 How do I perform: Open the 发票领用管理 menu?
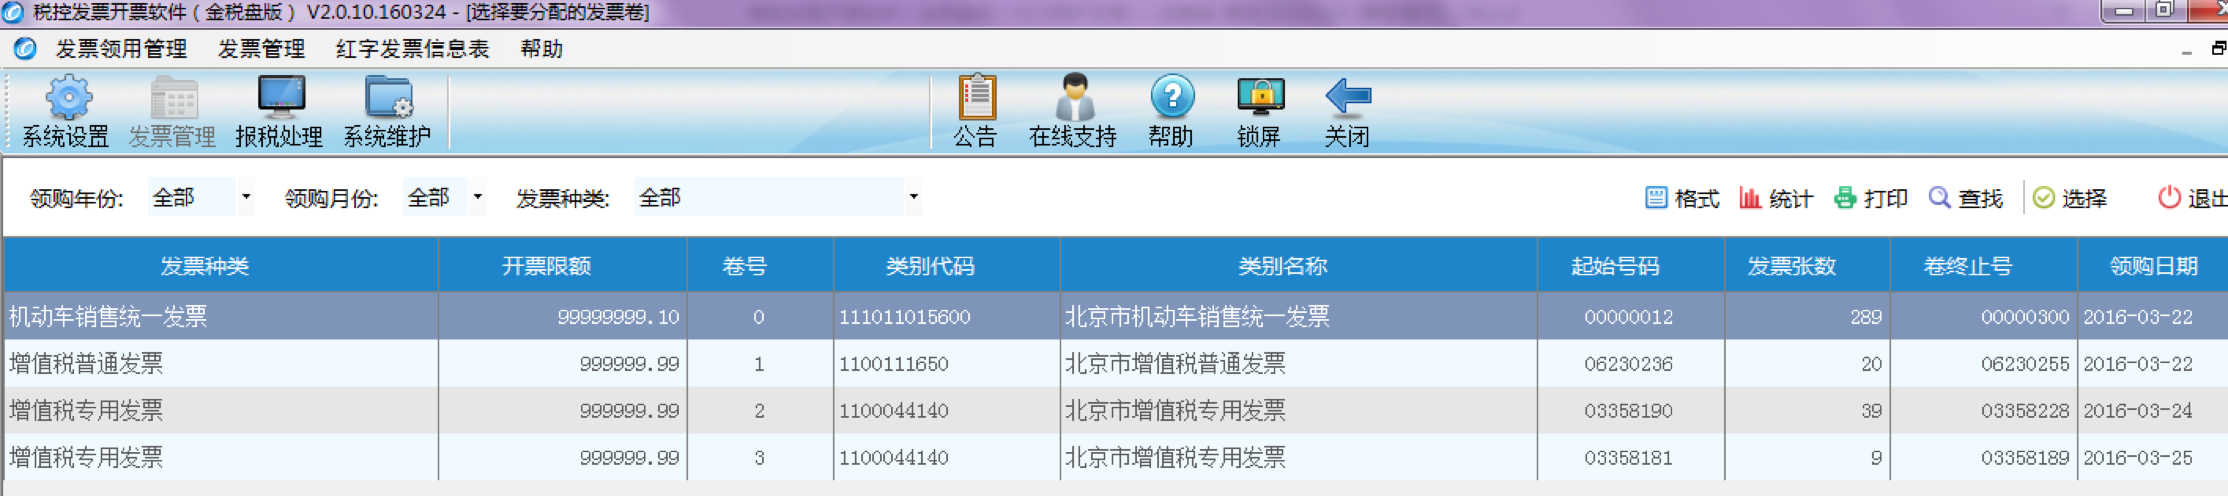(x=121, y=49)
